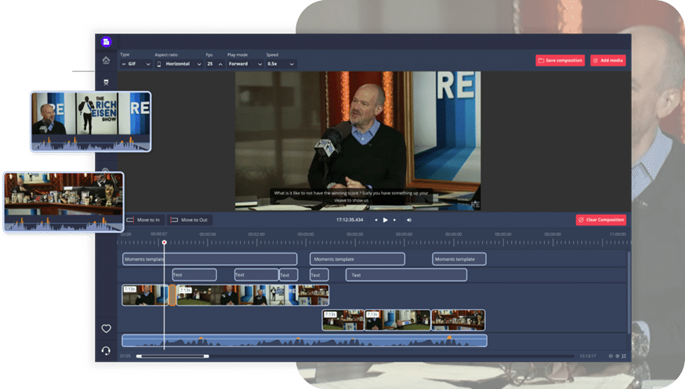The height and width of the screenshot is (389, 685).
Task: Click the vertical timeline scrollbar
Action: (629, 293)
